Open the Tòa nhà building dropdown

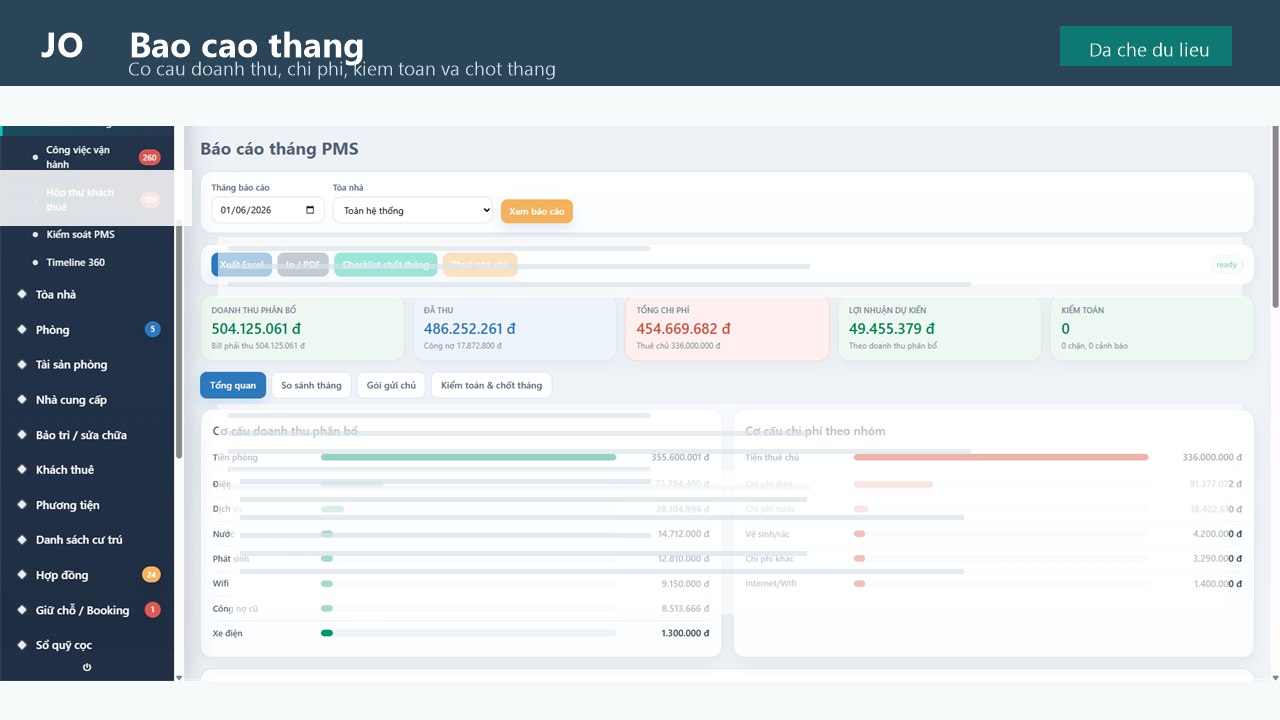pyautogui.click(x=413, y=210)
